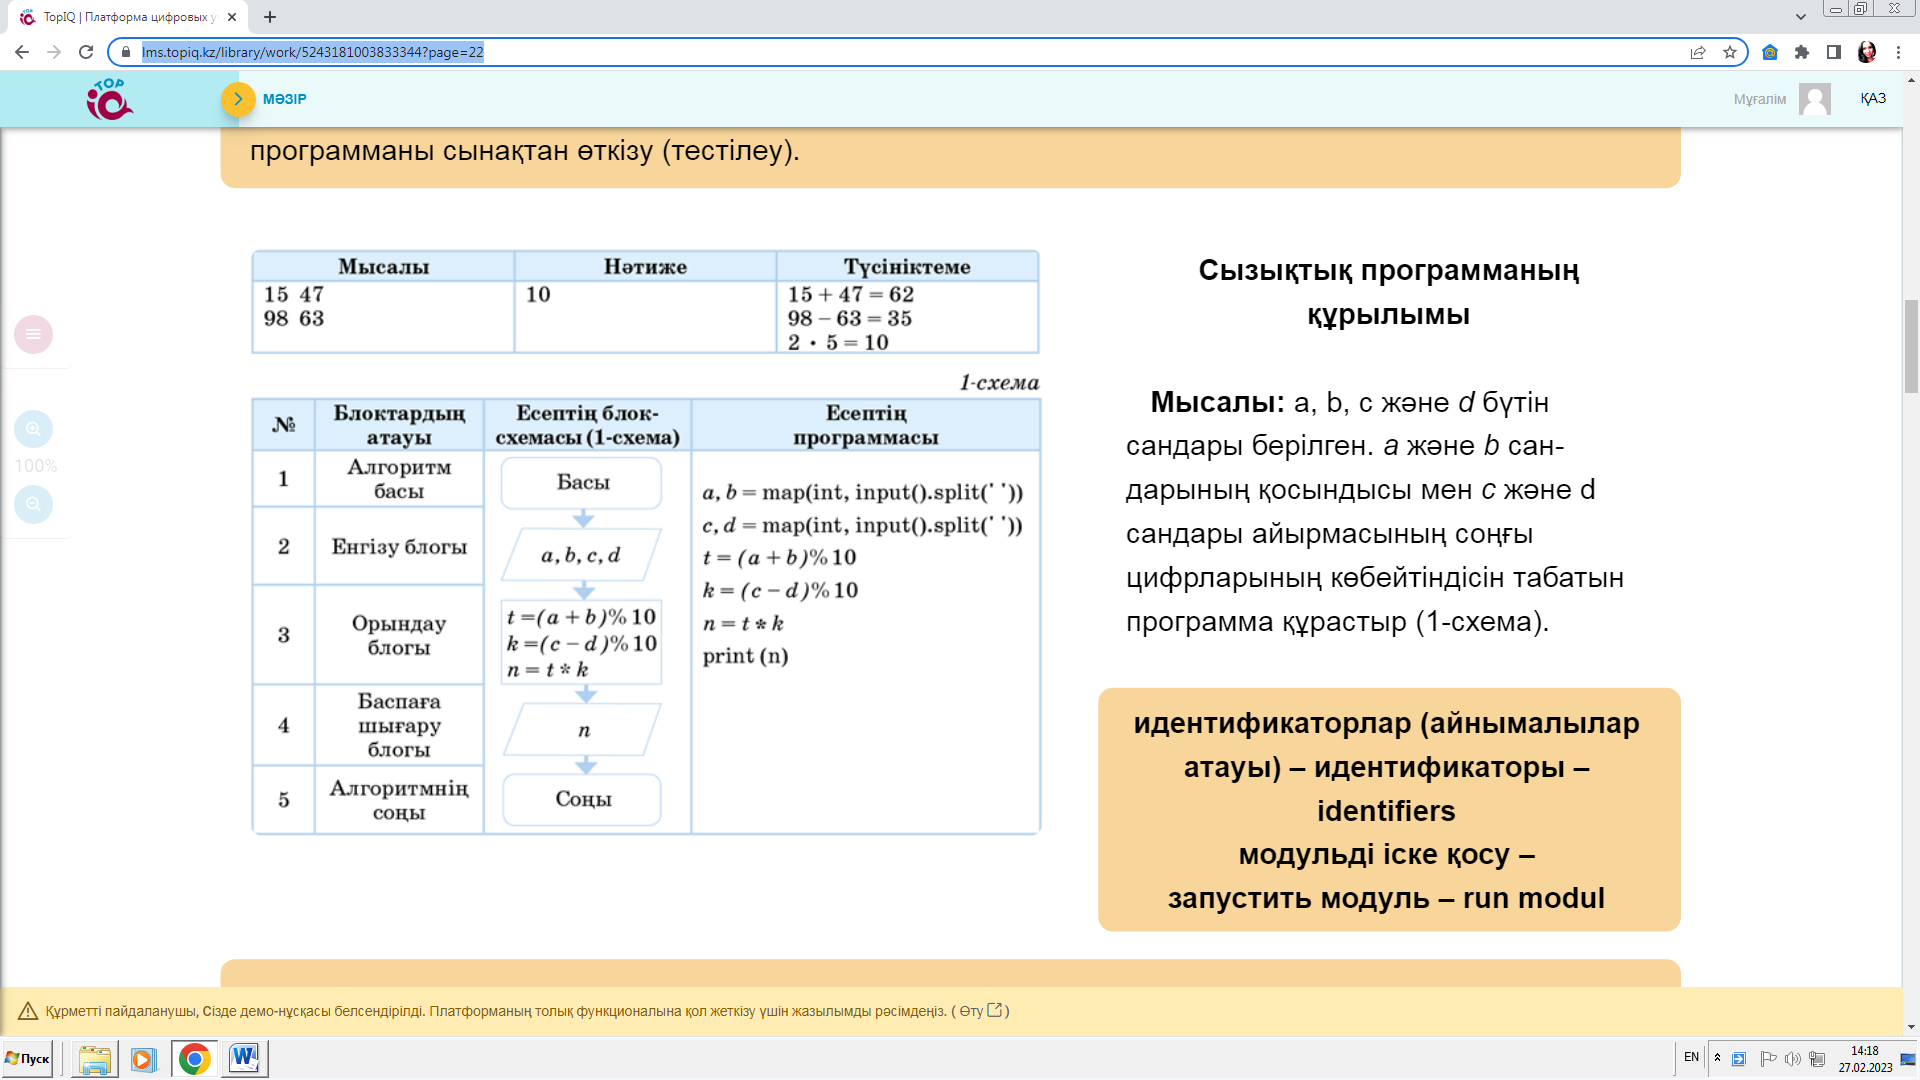Switch to Chrome in the taskbar
The width and height of the screenshot is (1920, 1080).
pos(195,1059)
